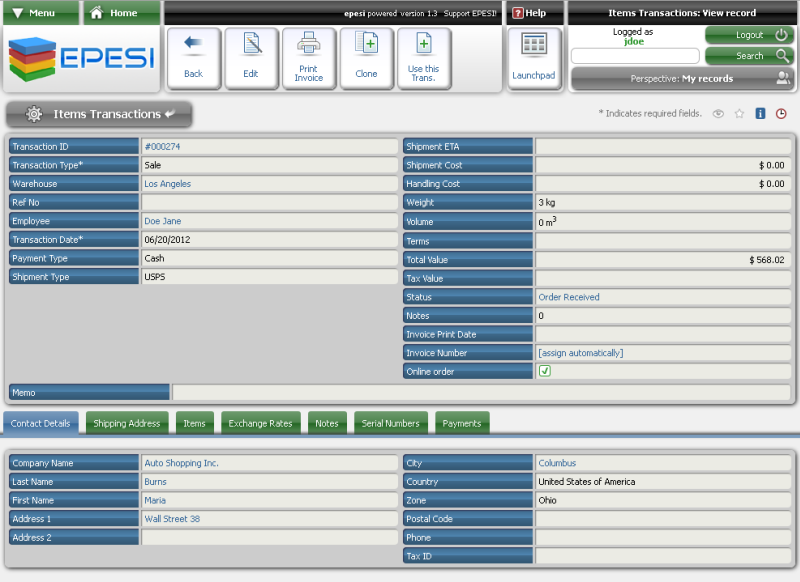Mark record as favorite with star
Viewport: 800px width, 582px height.
[x=739, y=114]
